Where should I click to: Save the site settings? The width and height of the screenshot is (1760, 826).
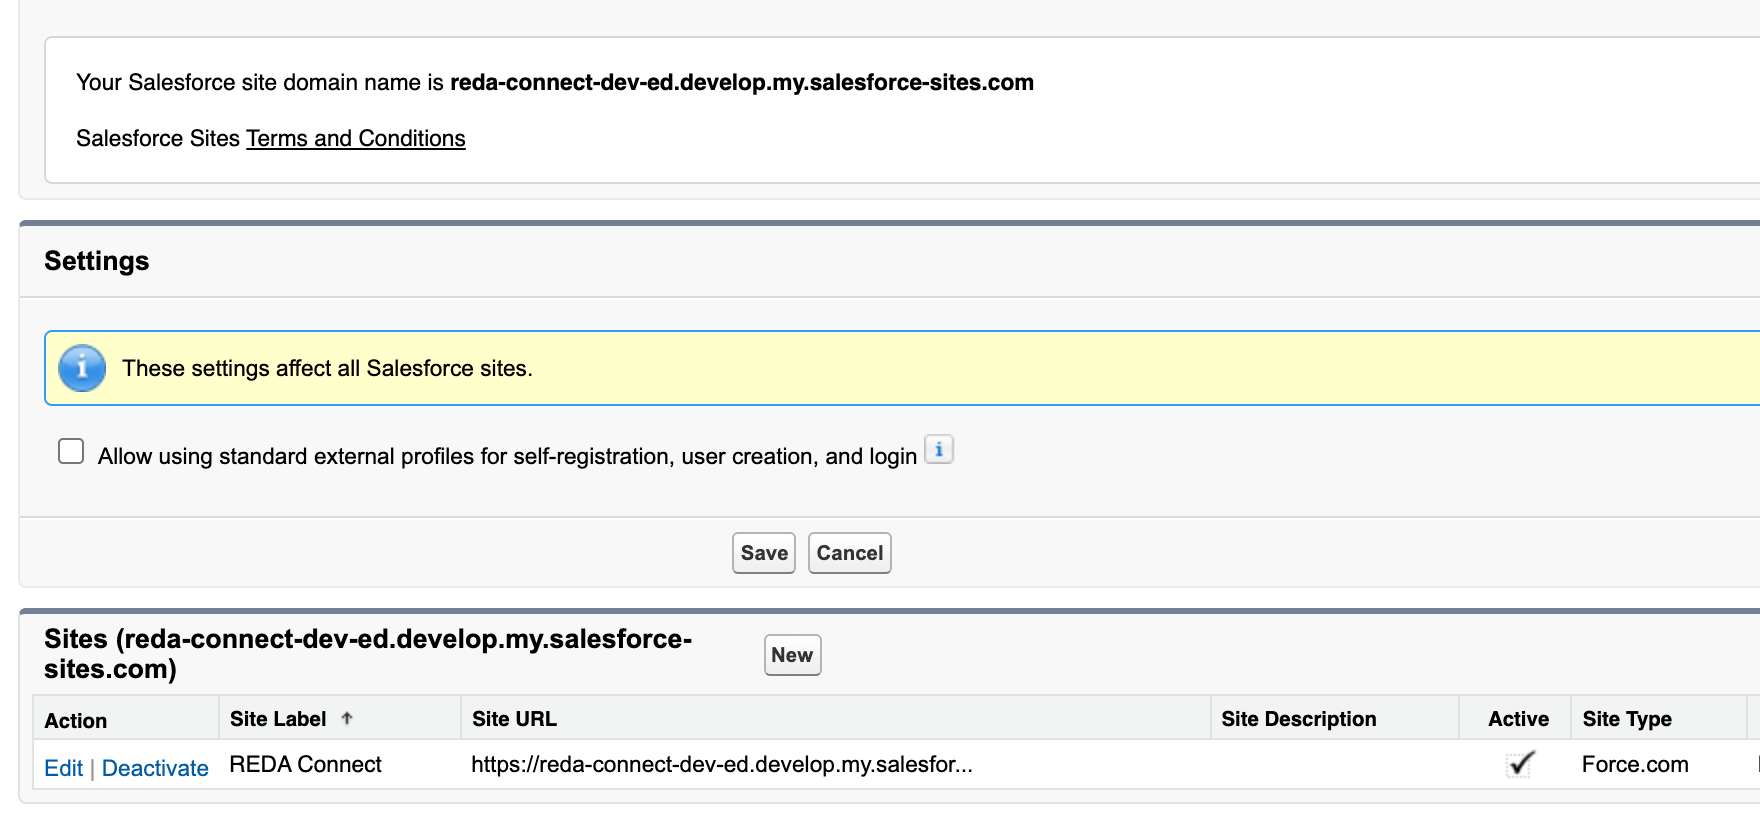(764, 553)
